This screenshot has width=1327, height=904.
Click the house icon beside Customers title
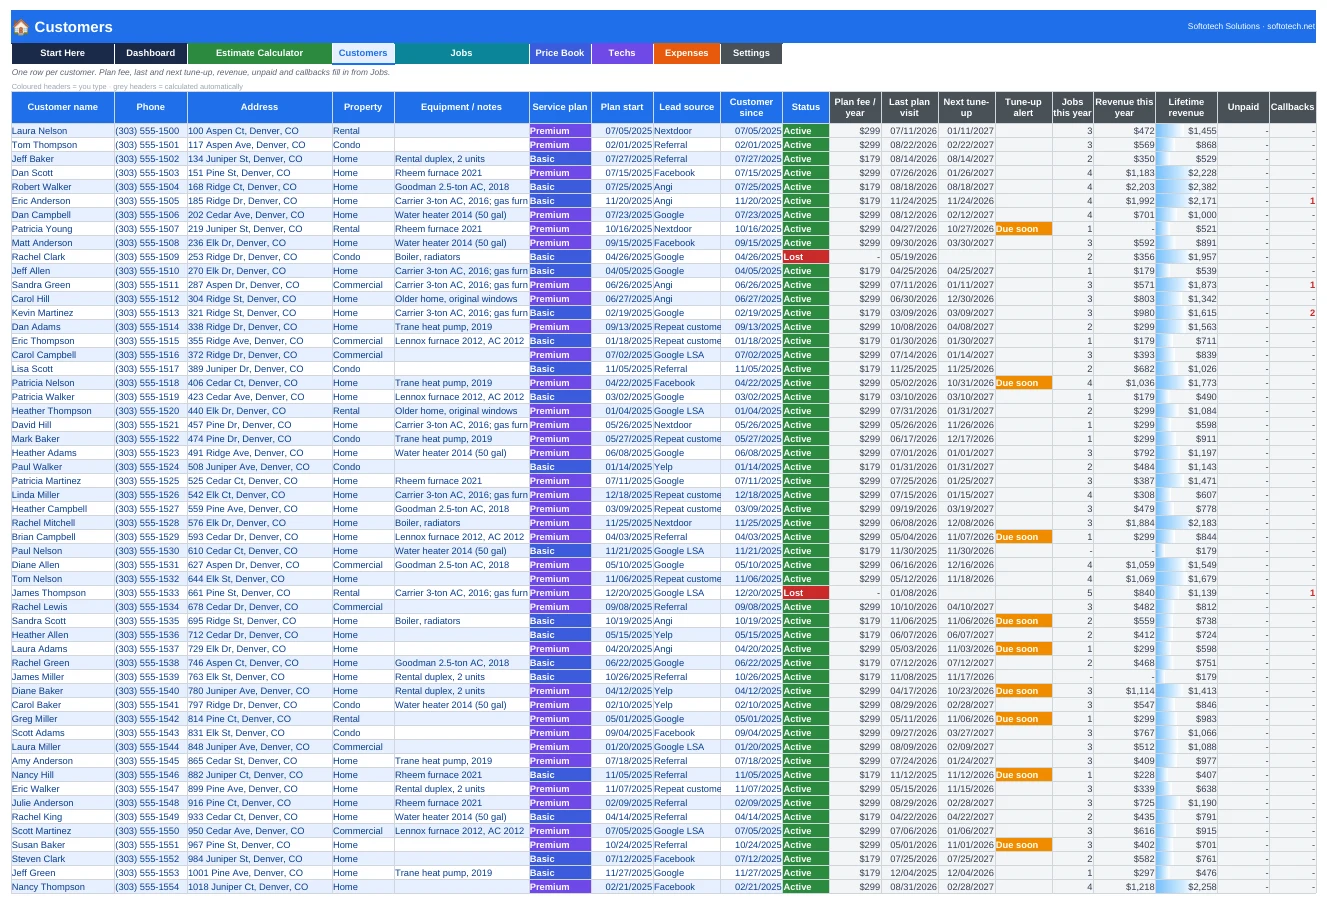(x=21, y=27)
